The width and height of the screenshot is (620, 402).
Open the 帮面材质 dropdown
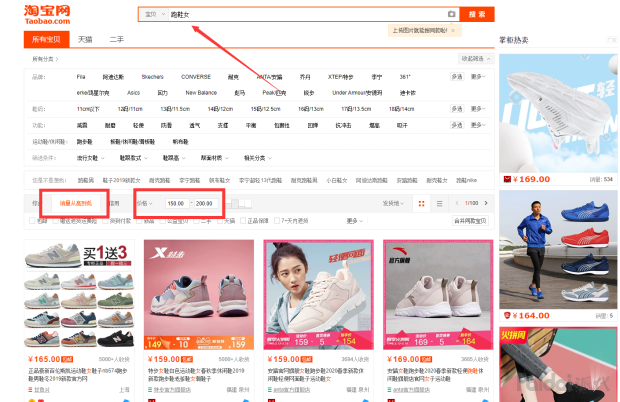coord(214,158)
